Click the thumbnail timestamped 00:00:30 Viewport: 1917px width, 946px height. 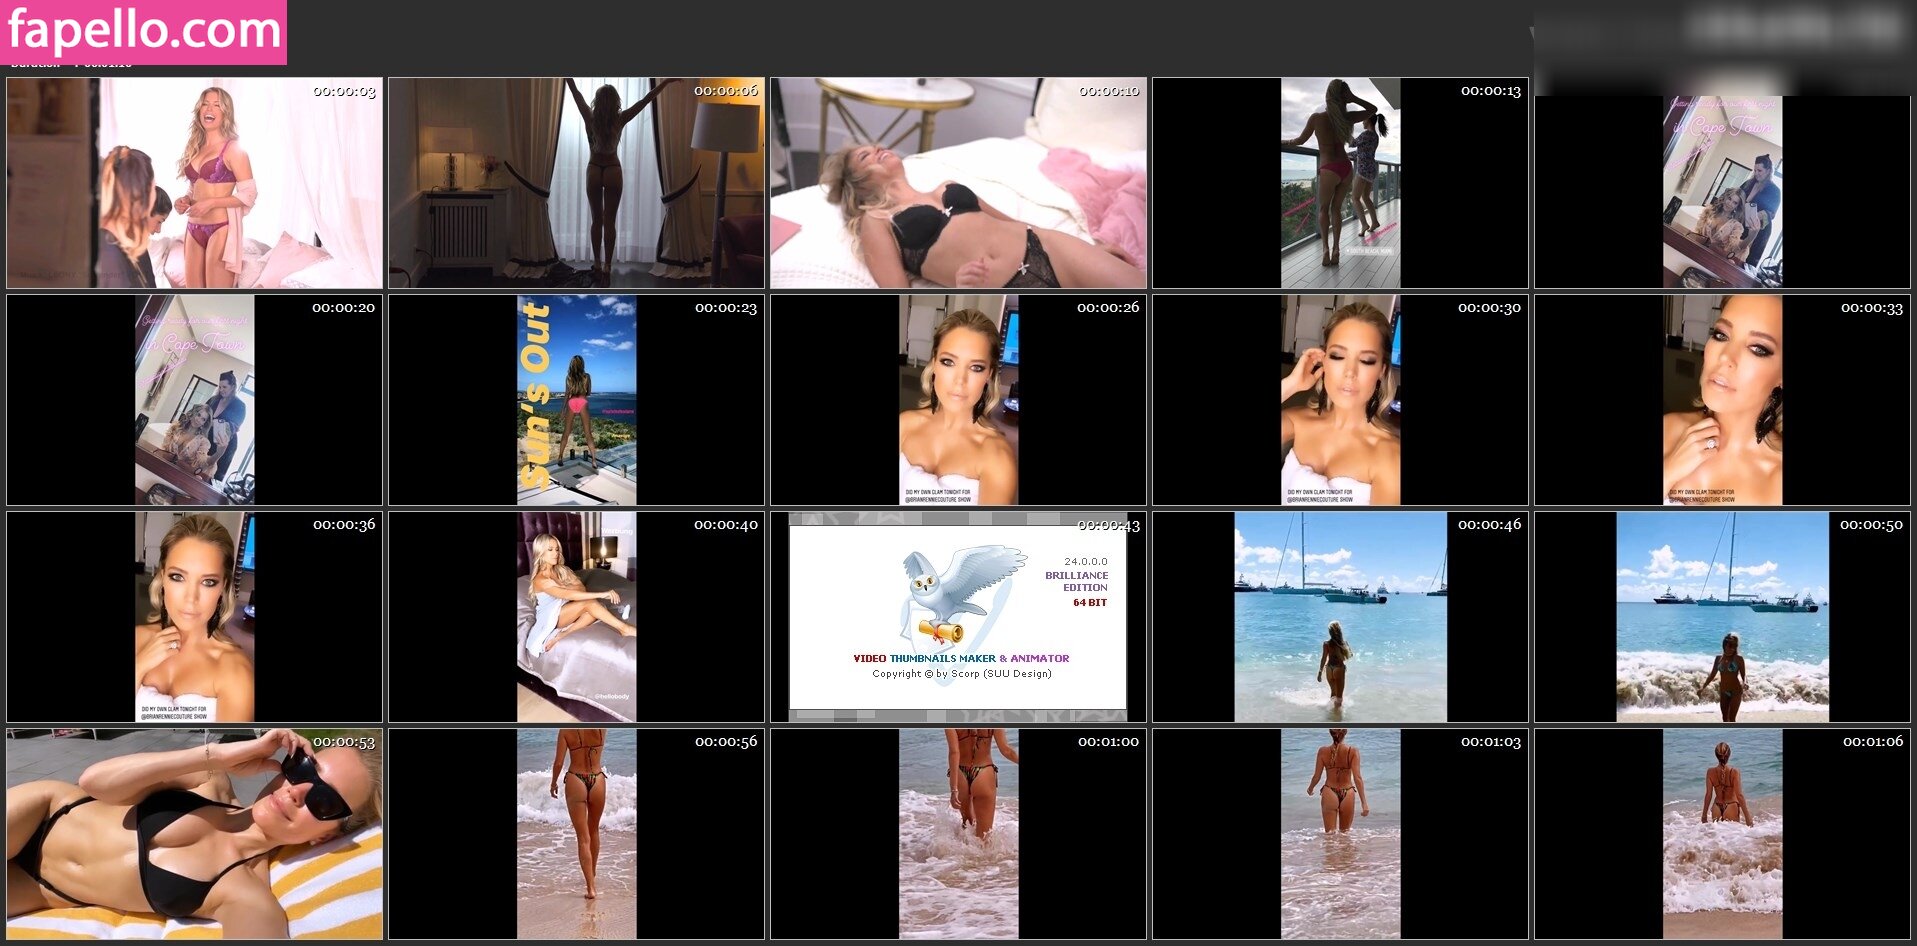(x=1340, y=400)
